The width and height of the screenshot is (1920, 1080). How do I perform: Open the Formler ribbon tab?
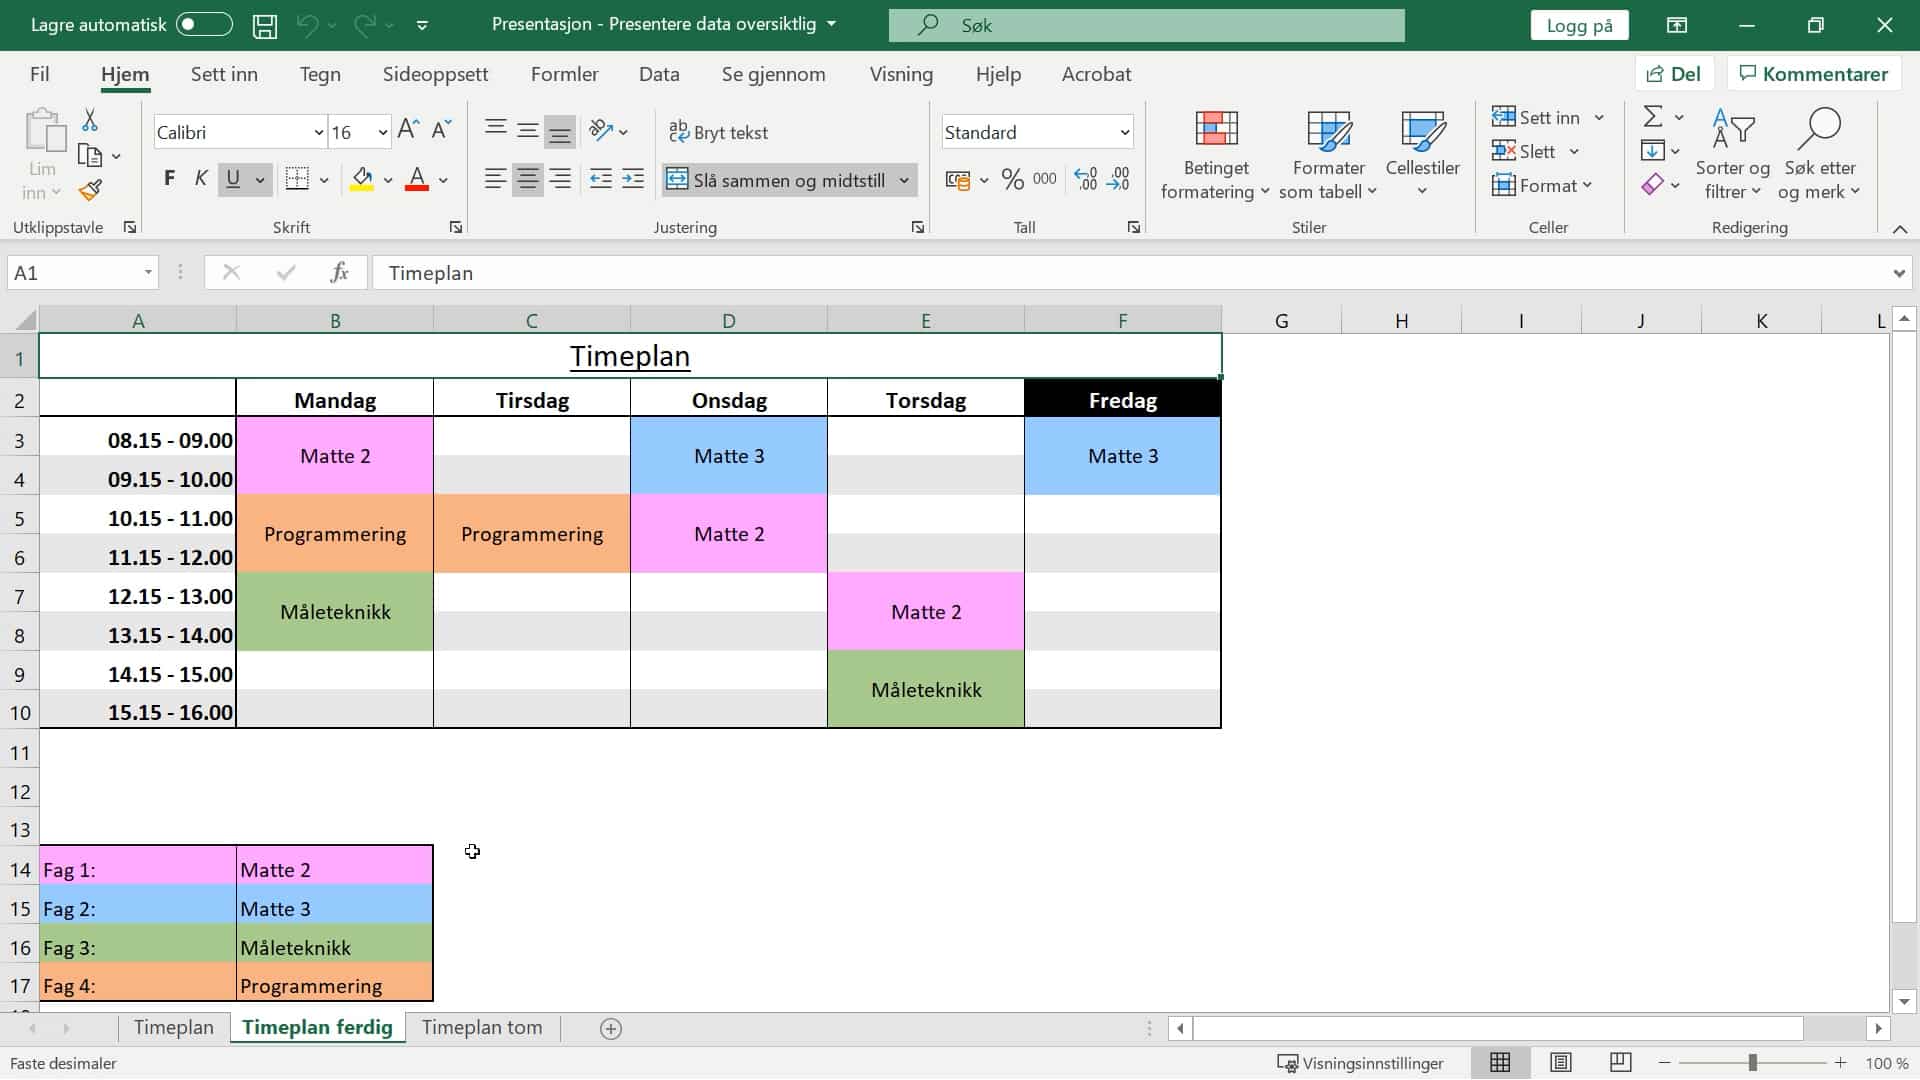(x=564, y=74)
